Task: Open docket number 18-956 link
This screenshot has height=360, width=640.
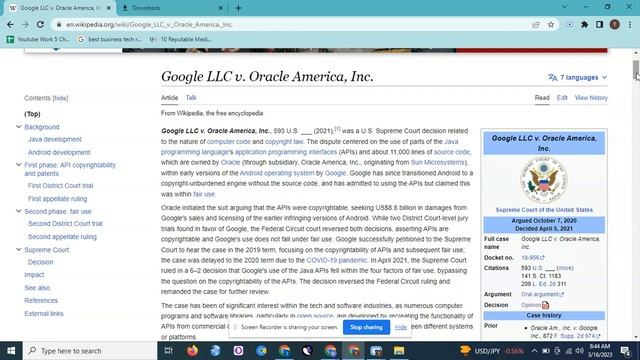Action: [533, 258]
